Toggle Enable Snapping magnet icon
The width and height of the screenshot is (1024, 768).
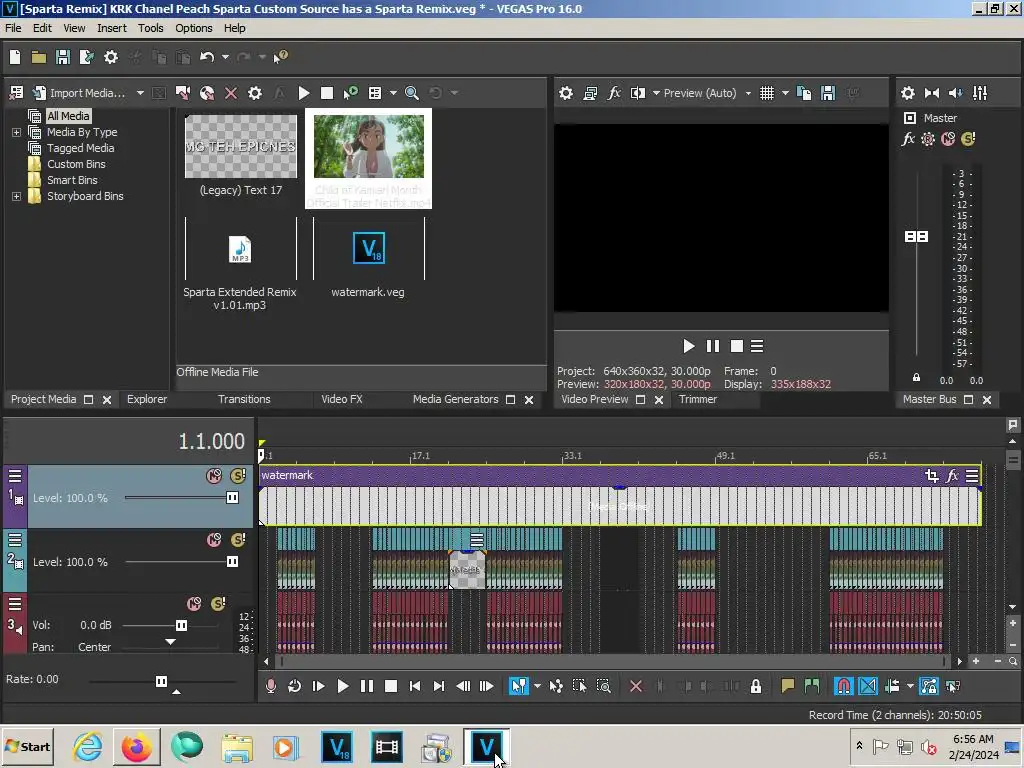844,686
